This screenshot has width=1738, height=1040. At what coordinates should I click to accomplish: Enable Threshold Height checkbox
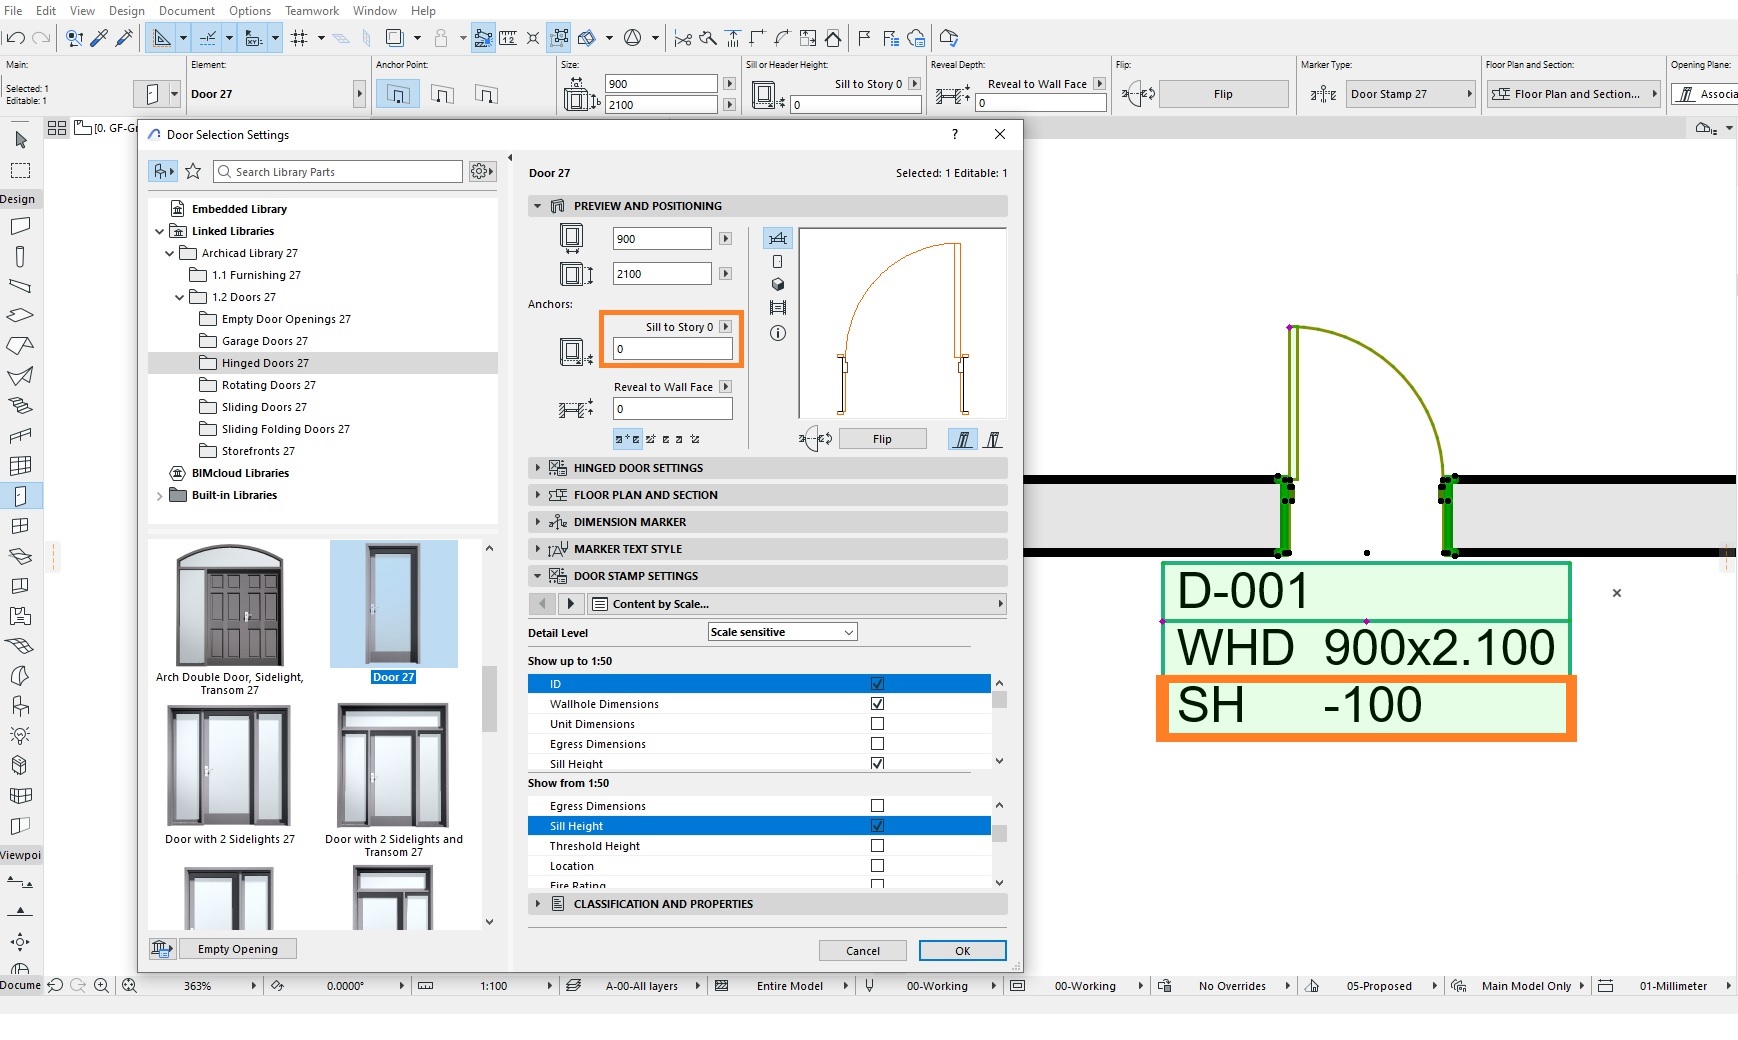pyautogui.click(x=877, y=846)
